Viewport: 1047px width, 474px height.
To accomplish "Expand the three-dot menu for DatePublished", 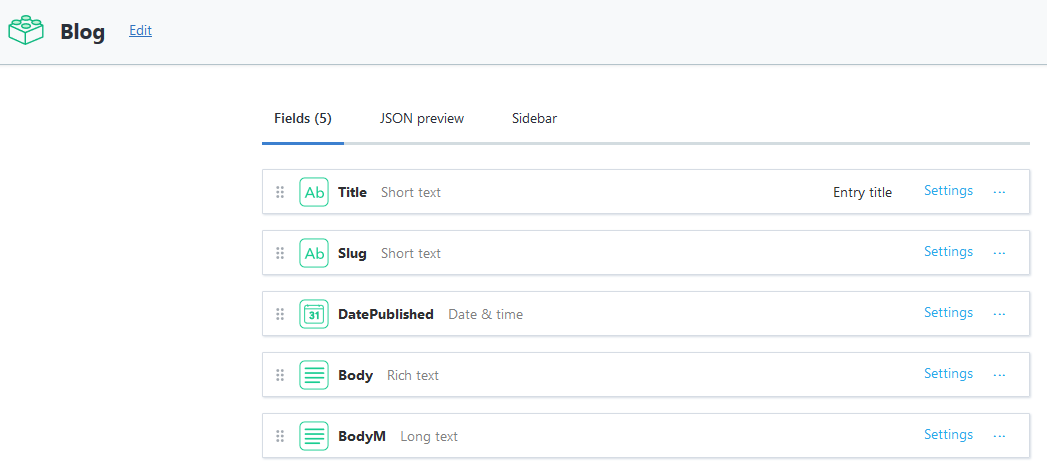I will click(999, 314).
